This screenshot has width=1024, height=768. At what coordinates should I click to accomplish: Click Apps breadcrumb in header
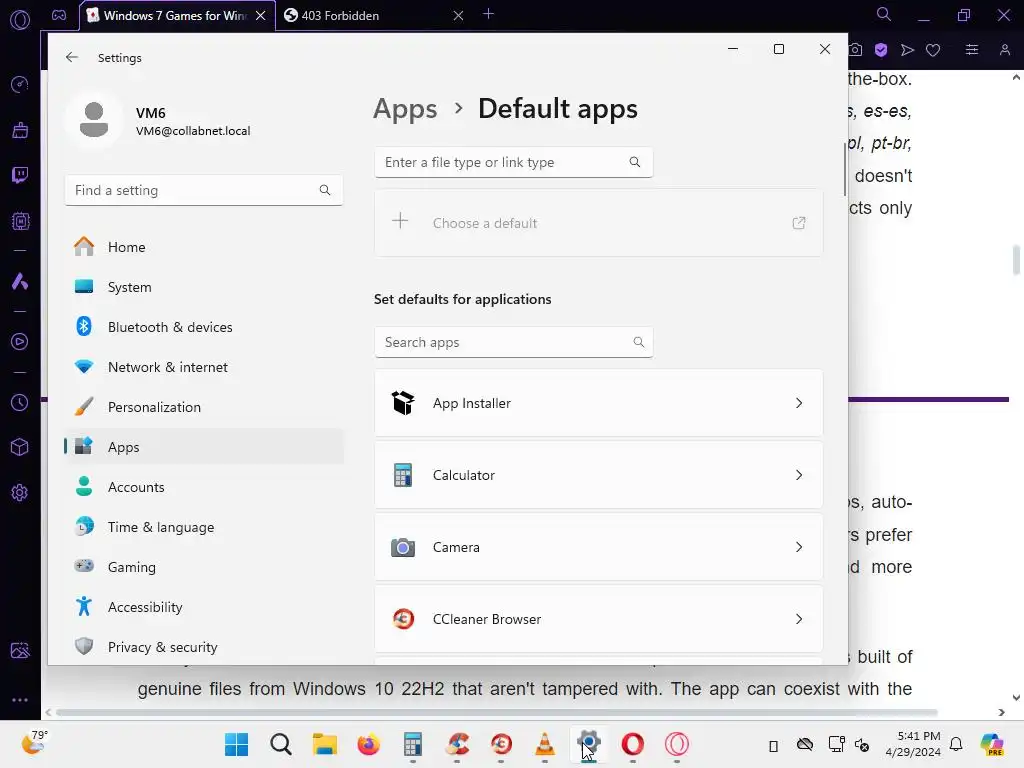(405, 108)
